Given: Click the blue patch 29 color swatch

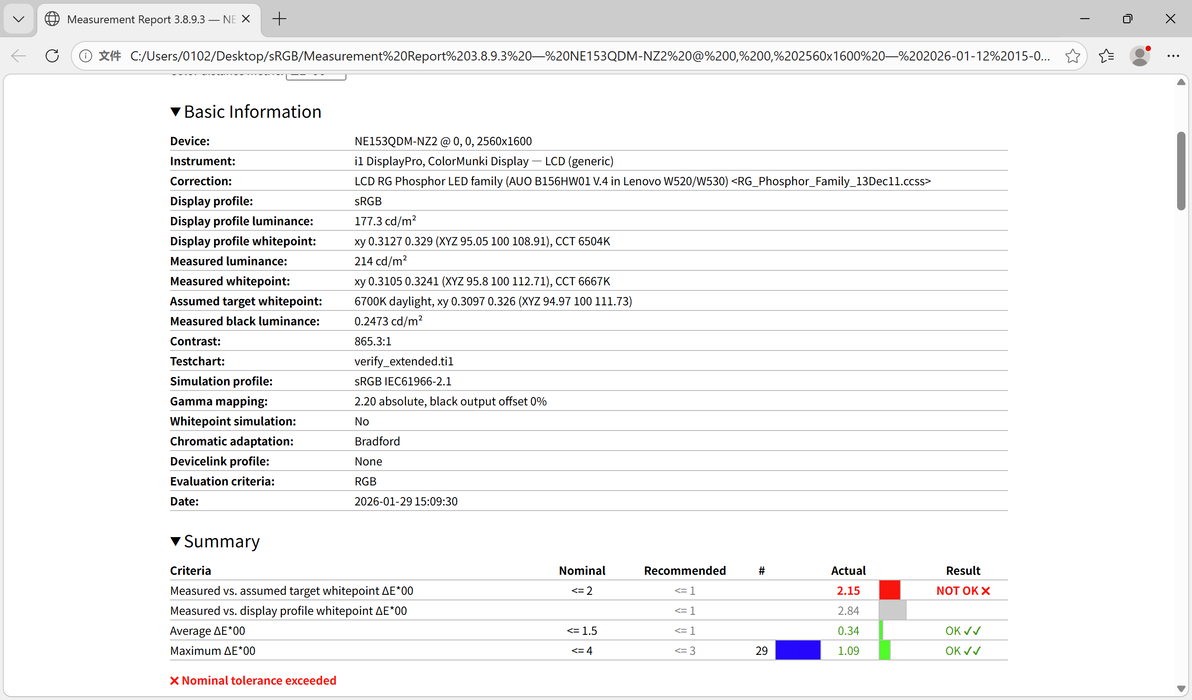Looking at the screenshot, I should pos(797,650).
